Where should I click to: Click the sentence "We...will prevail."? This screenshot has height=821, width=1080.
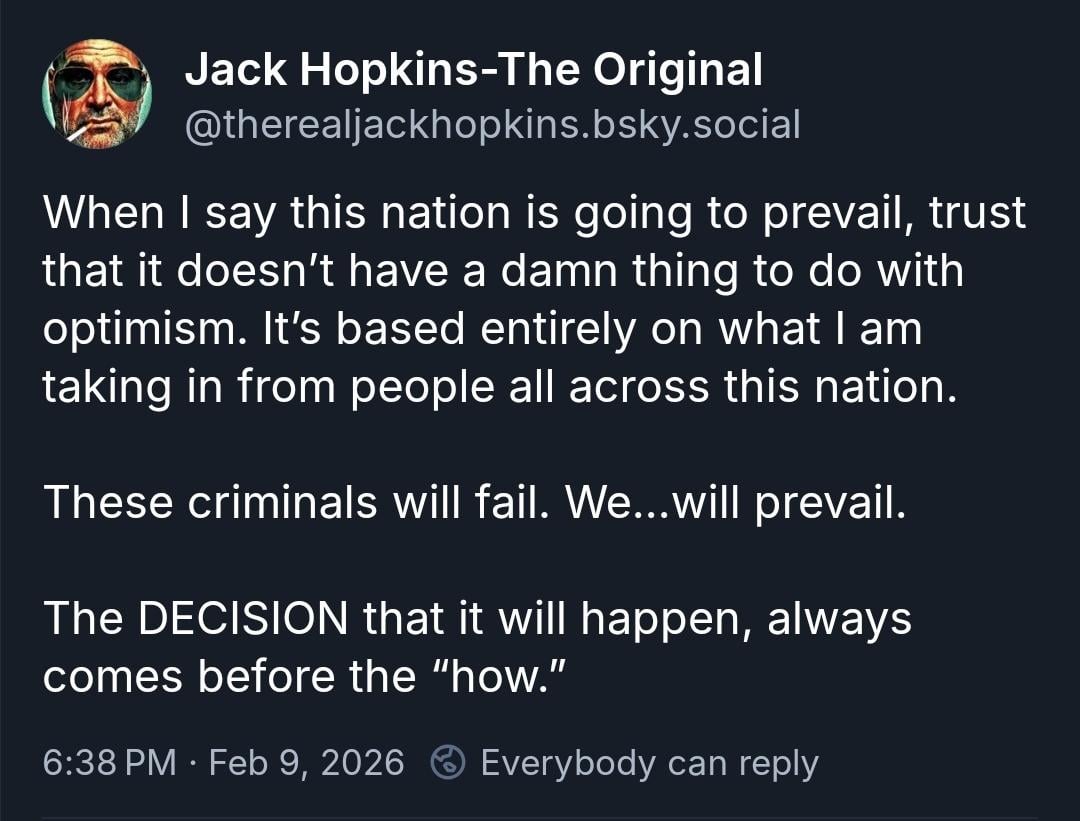735,500
